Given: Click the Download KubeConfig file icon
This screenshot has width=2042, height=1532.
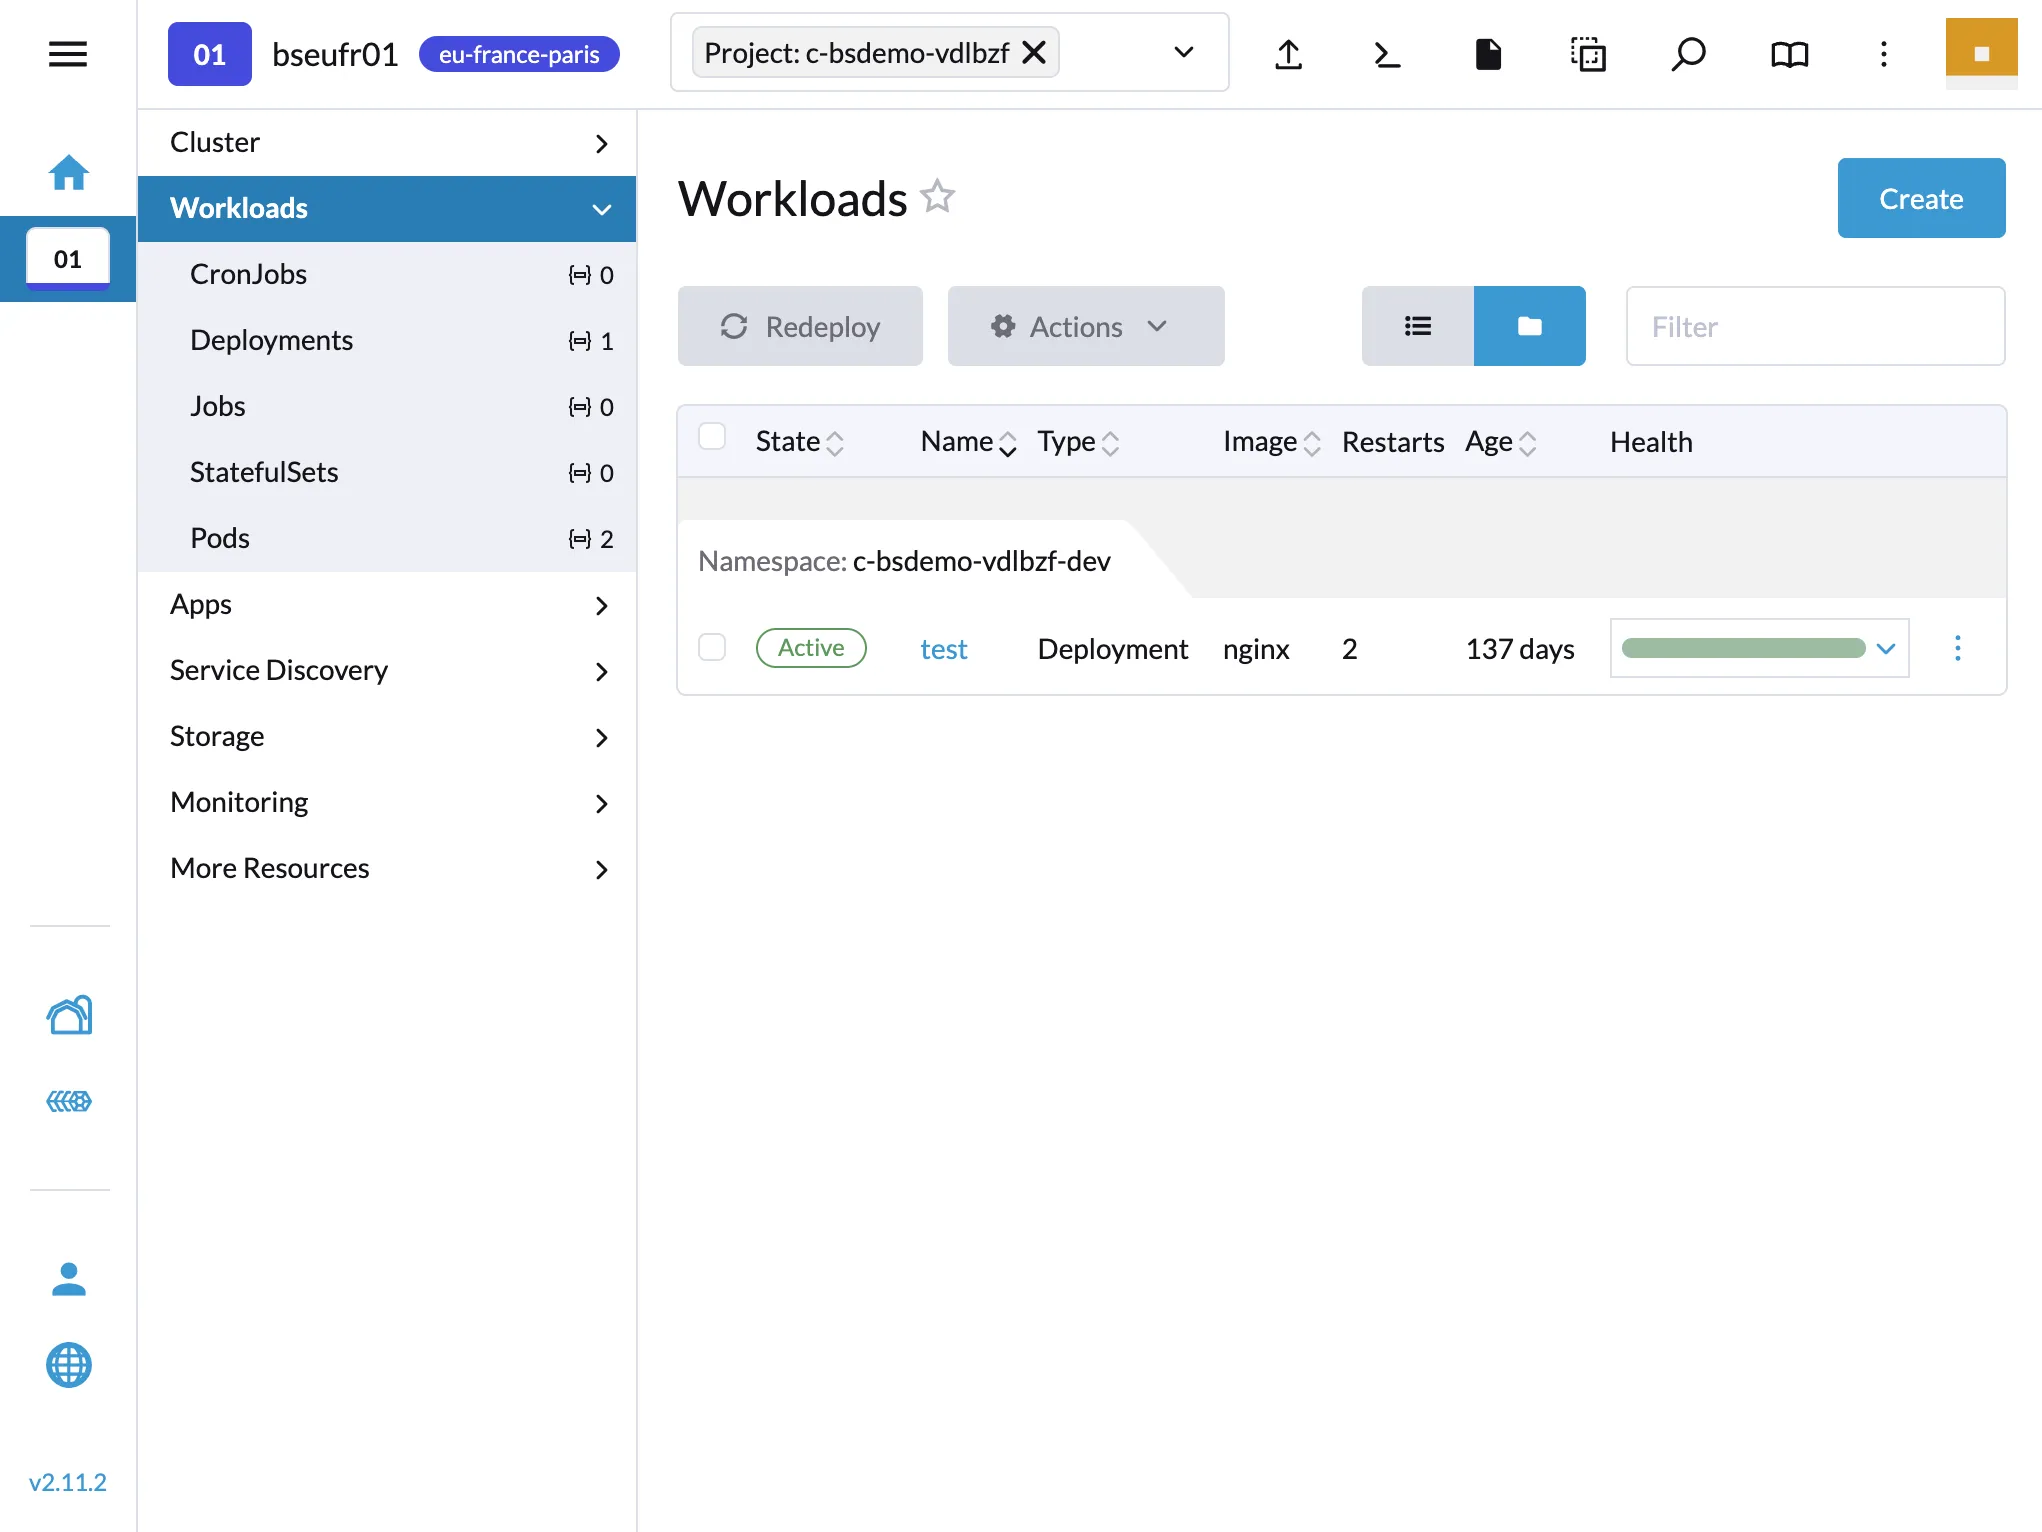Looking at the screenshot, I should tap(1488, 54).
